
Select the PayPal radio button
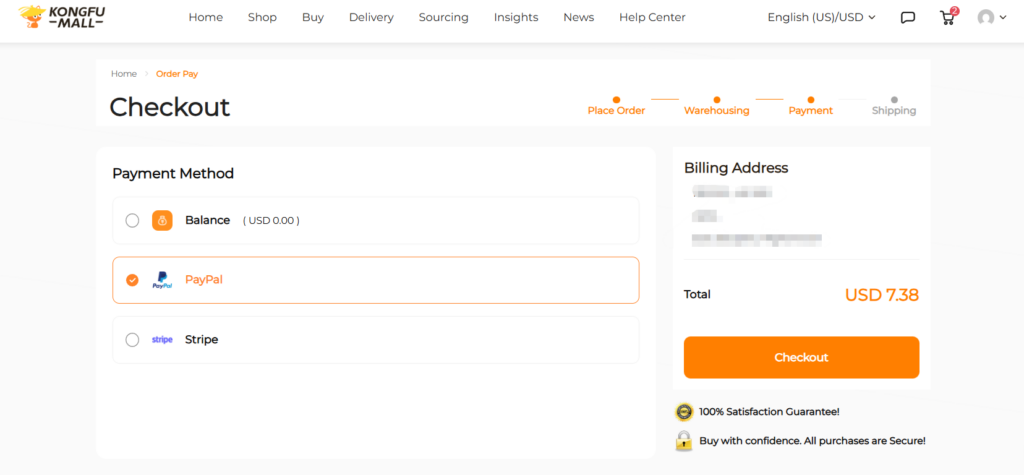pos(133,280)
